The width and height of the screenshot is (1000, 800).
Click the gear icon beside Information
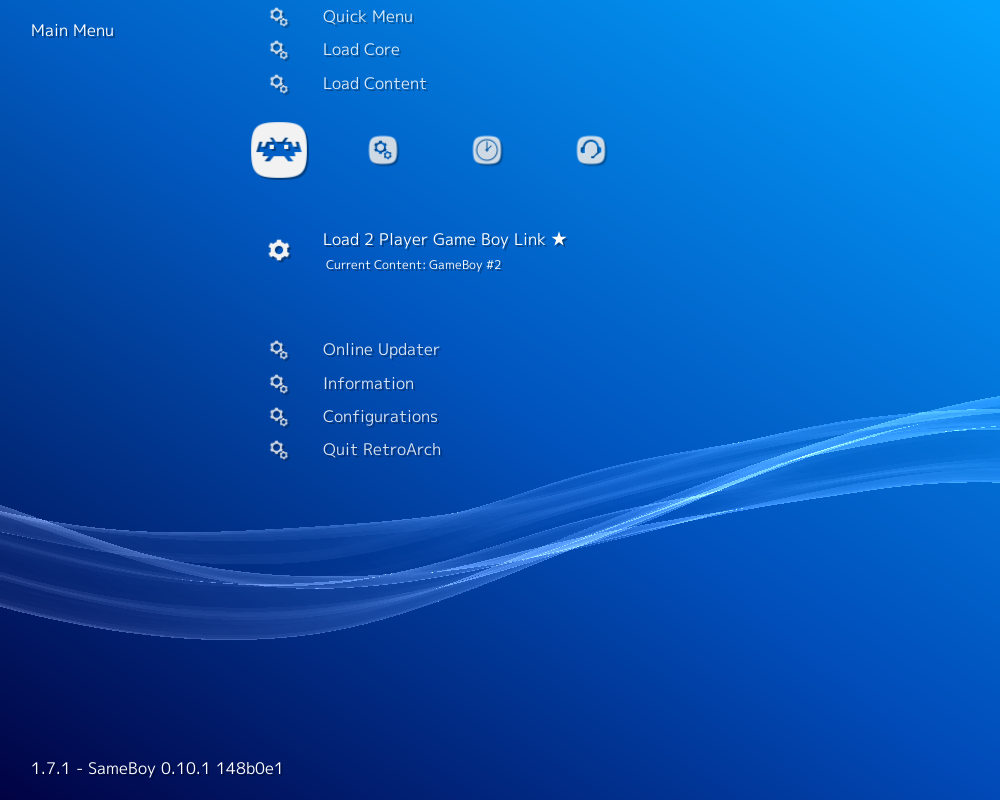(x=279, y=383)
